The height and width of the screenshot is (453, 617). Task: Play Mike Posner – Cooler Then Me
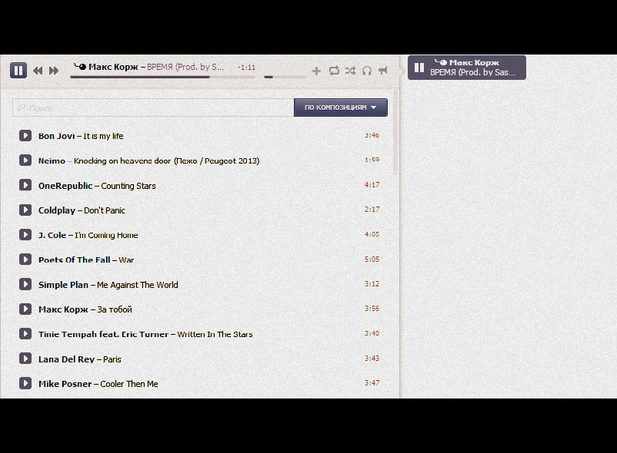click(25, 383)
